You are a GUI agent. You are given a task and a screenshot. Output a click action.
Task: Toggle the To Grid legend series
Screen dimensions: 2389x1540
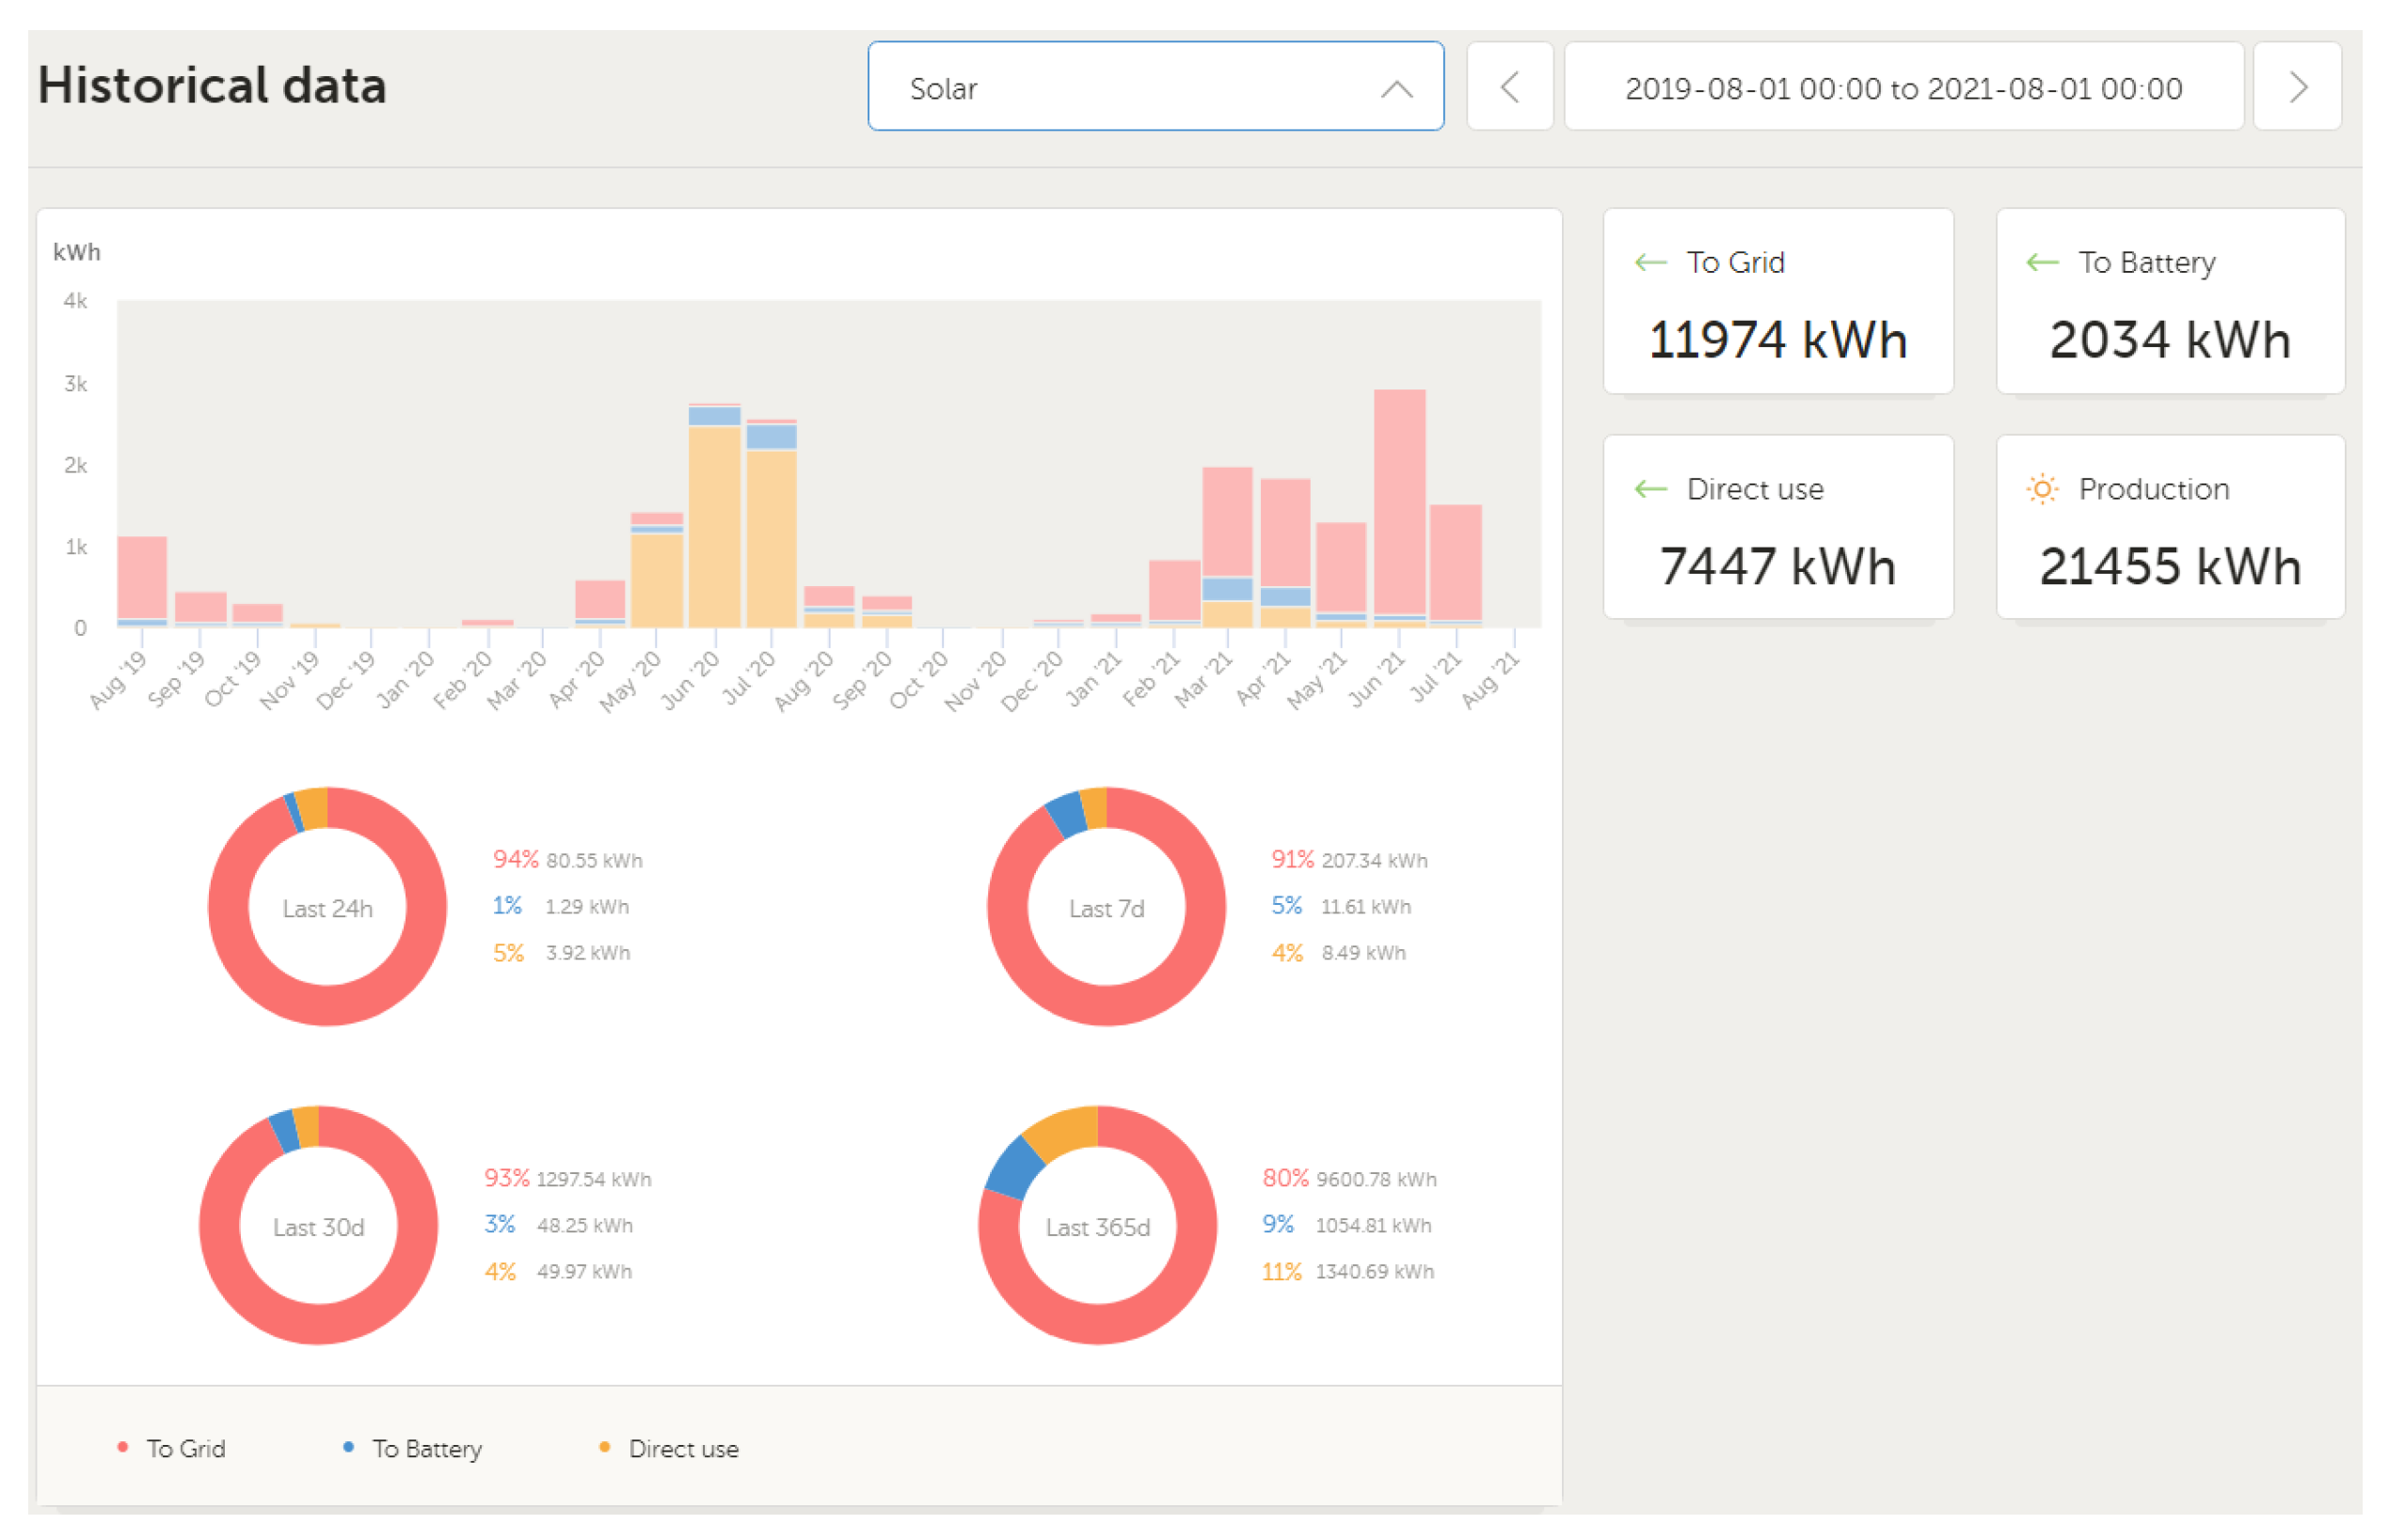tap(185, 1448)
